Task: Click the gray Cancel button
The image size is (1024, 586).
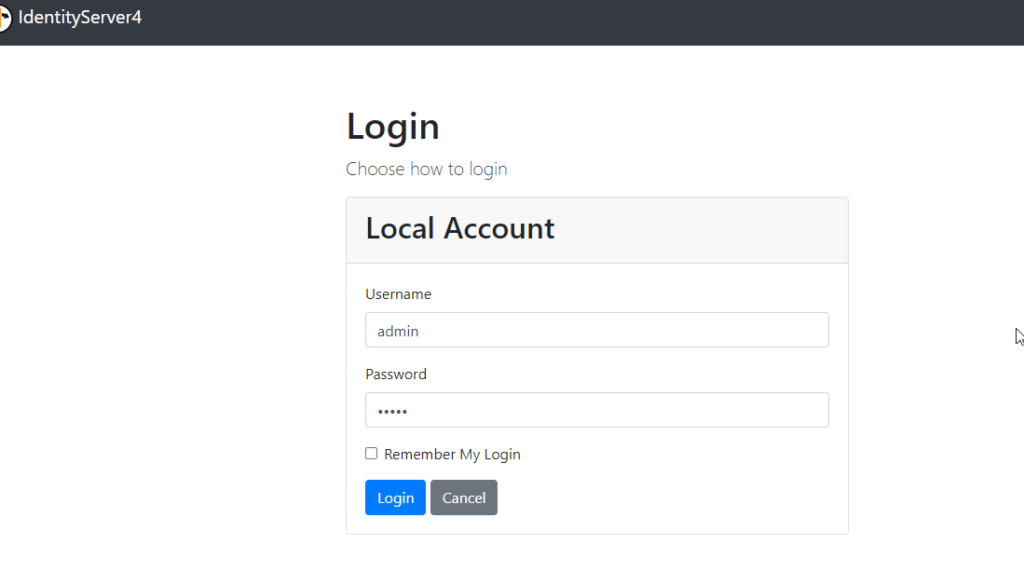Action: pos(464,498)
